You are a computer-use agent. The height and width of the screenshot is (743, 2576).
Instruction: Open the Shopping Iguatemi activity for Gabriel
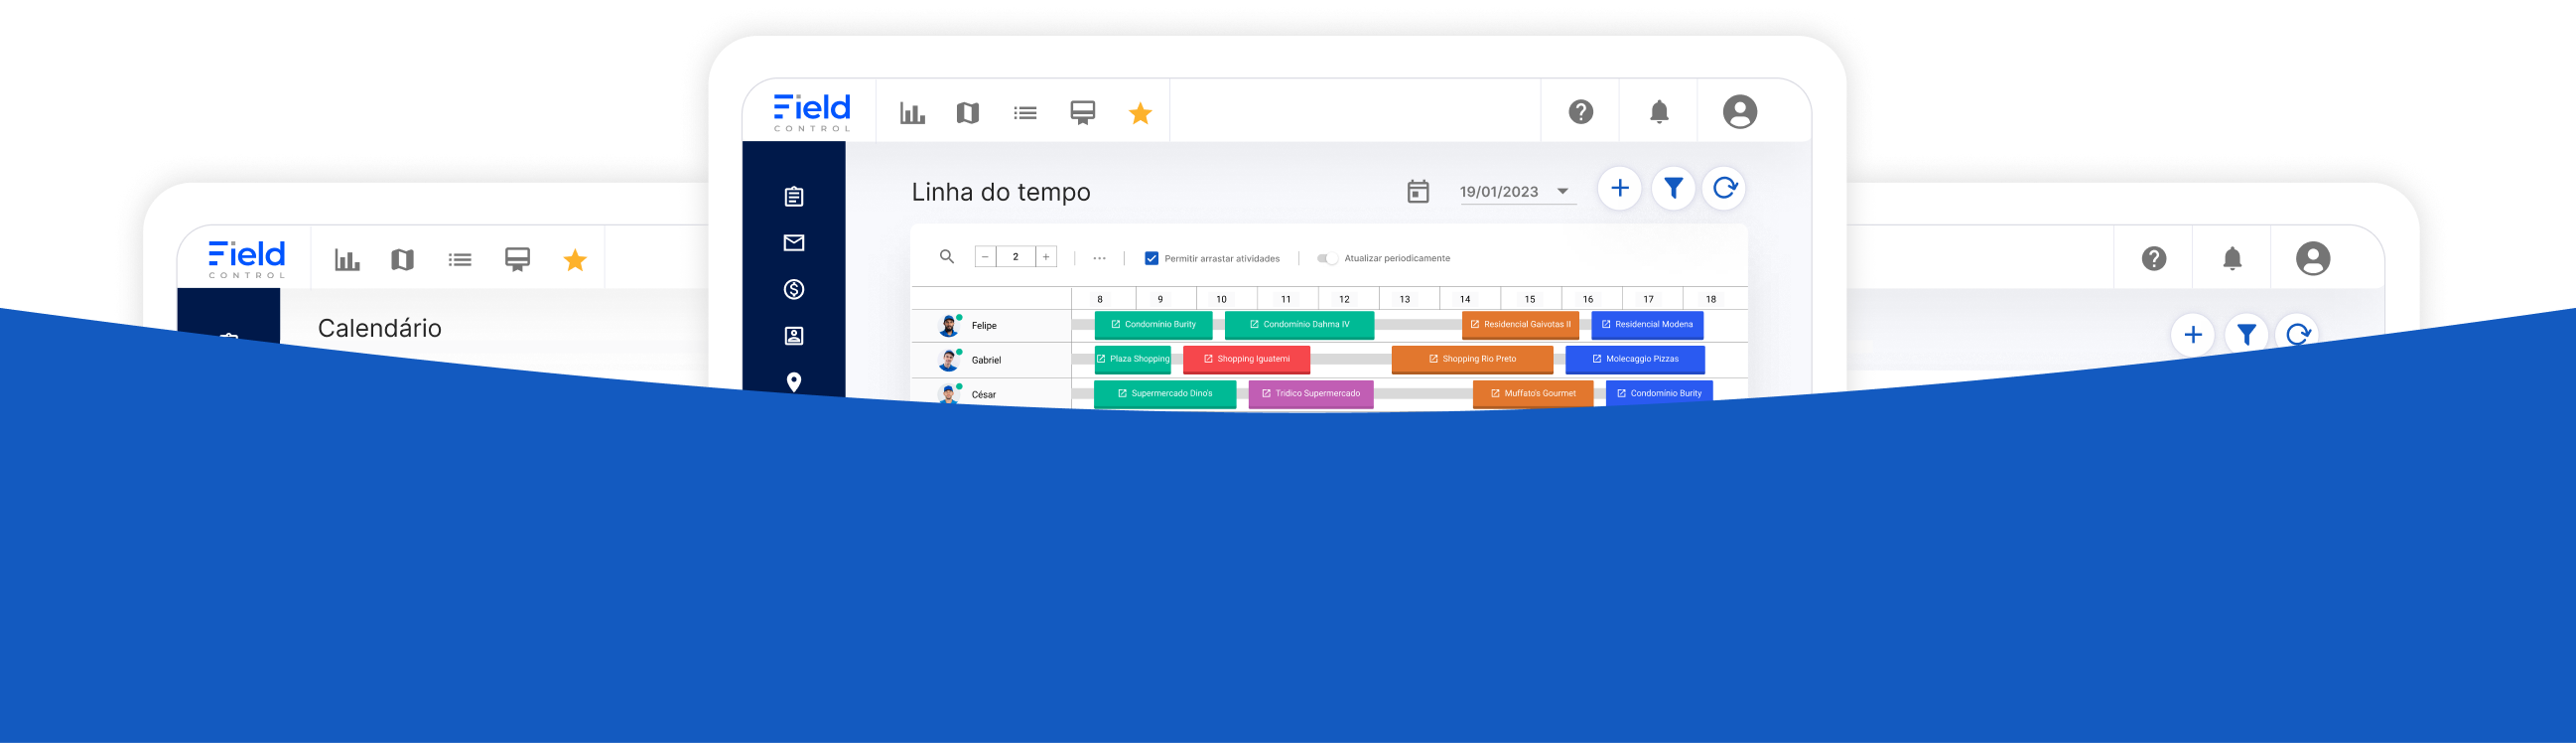1246,359
